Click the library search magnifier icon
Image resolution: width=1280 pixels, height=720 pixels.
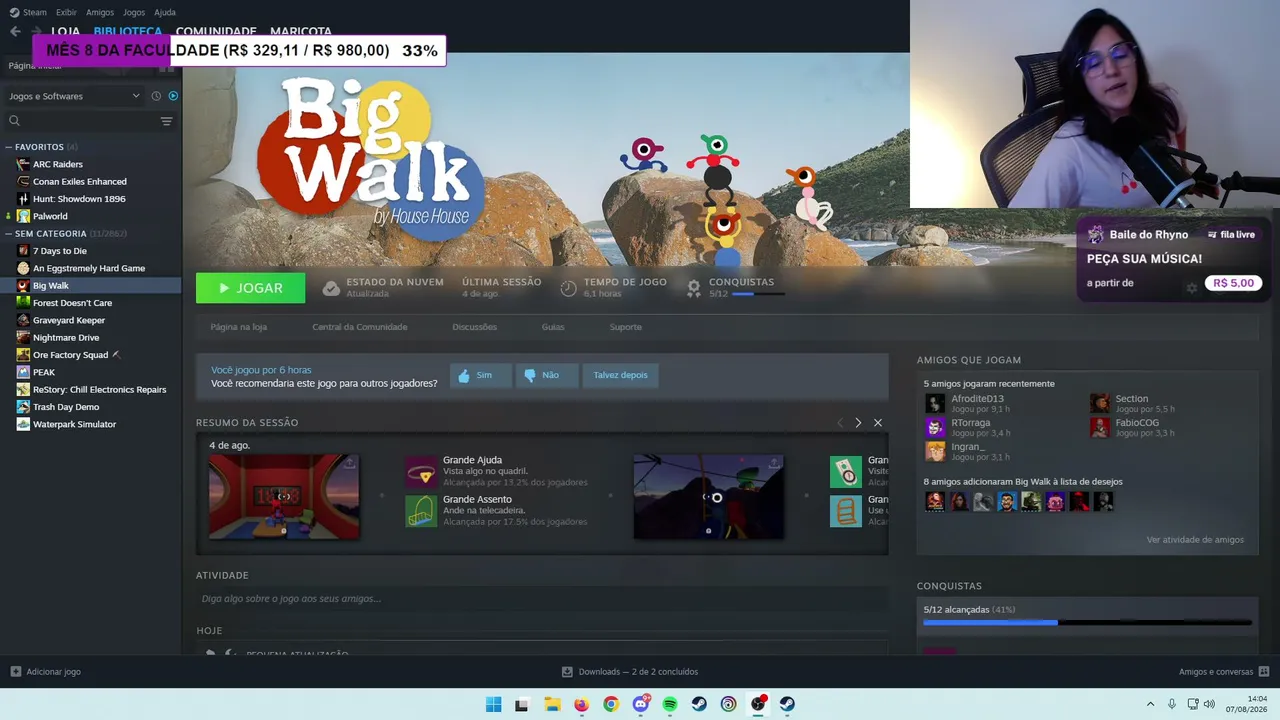coord(14,121)
